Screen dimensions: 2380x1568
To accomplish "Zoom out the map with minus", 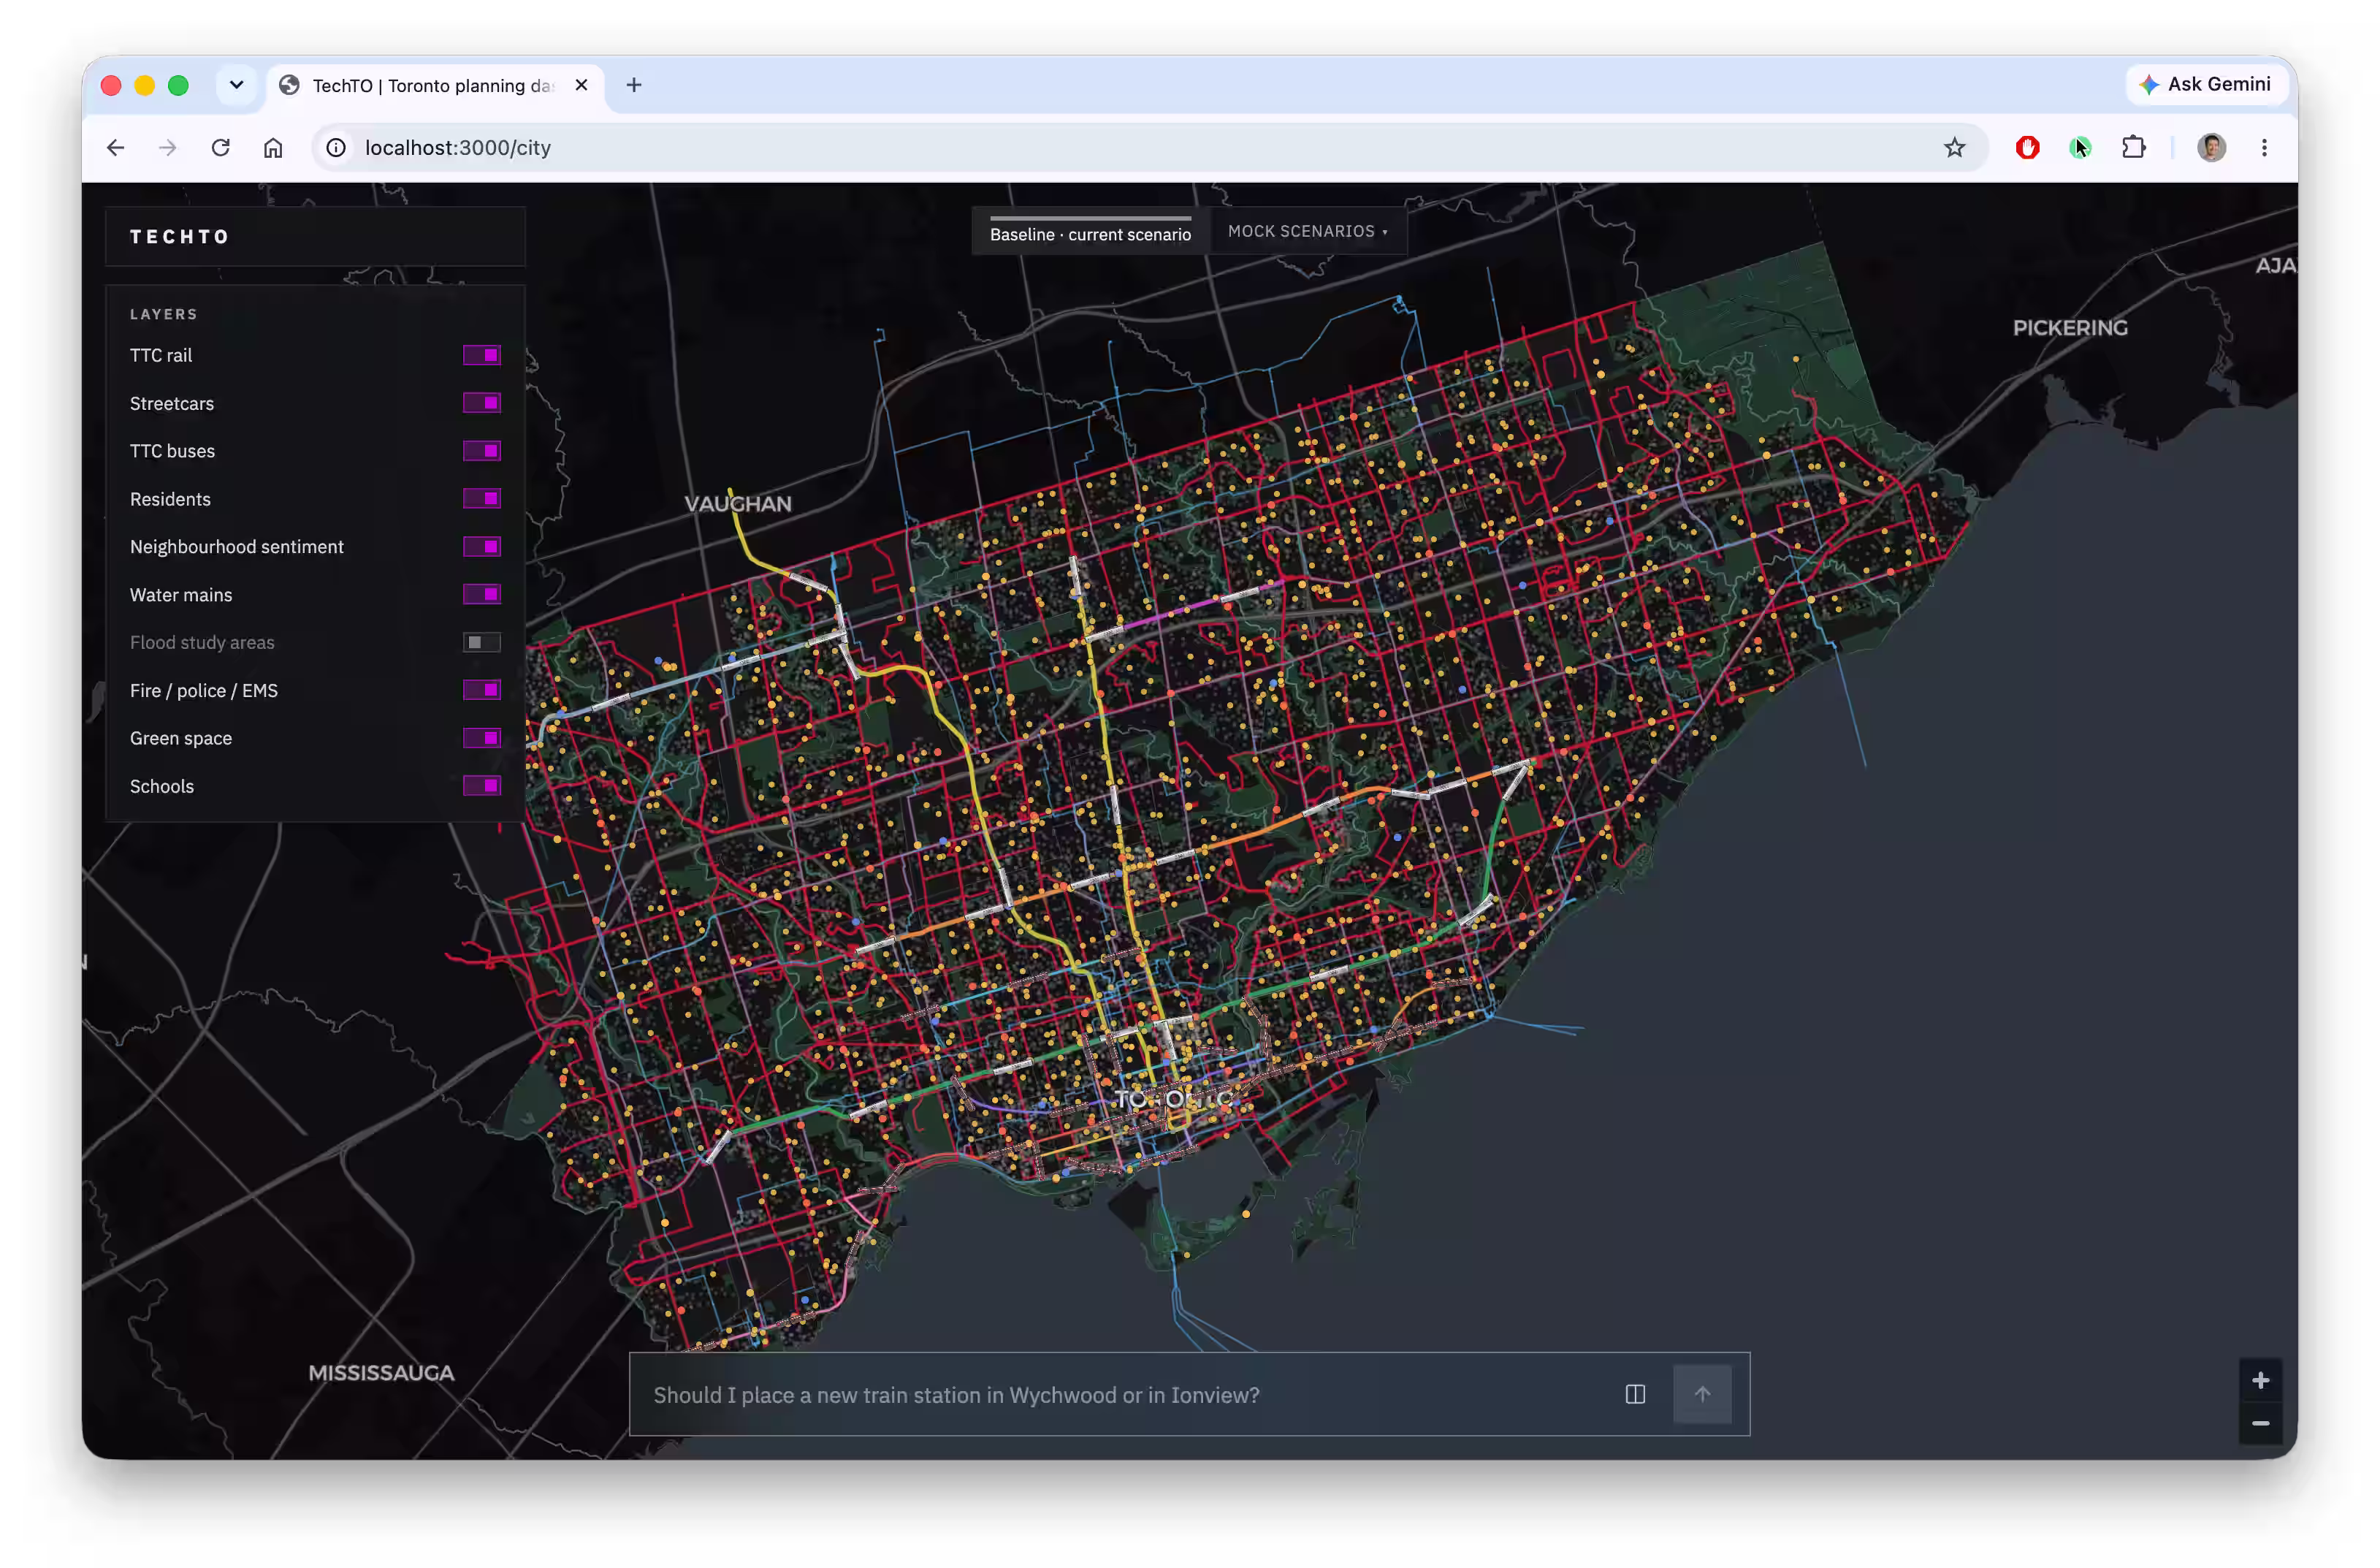I will coord(2259,1423).
